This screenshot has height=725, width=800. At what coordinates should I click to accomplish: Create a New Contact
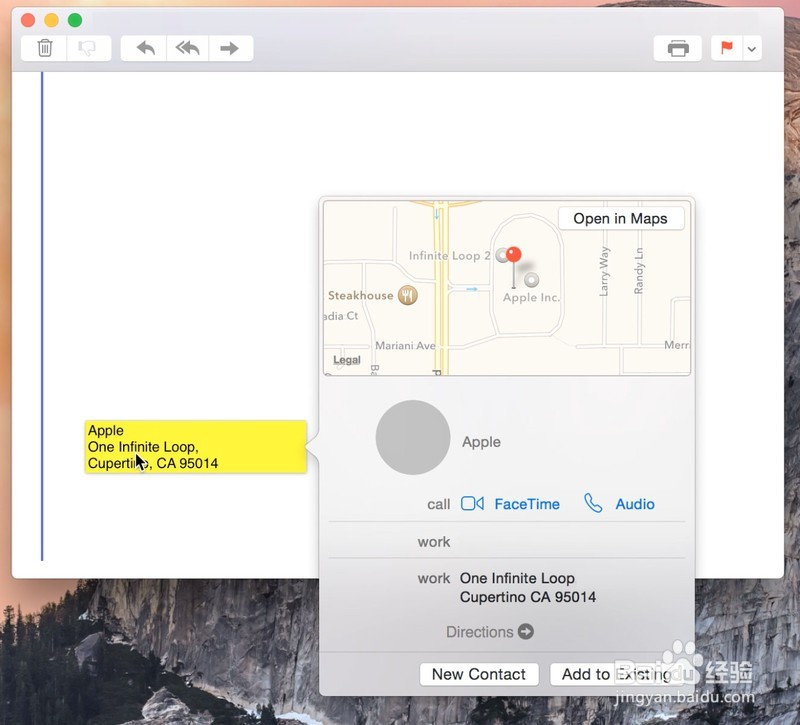[479, 674]
